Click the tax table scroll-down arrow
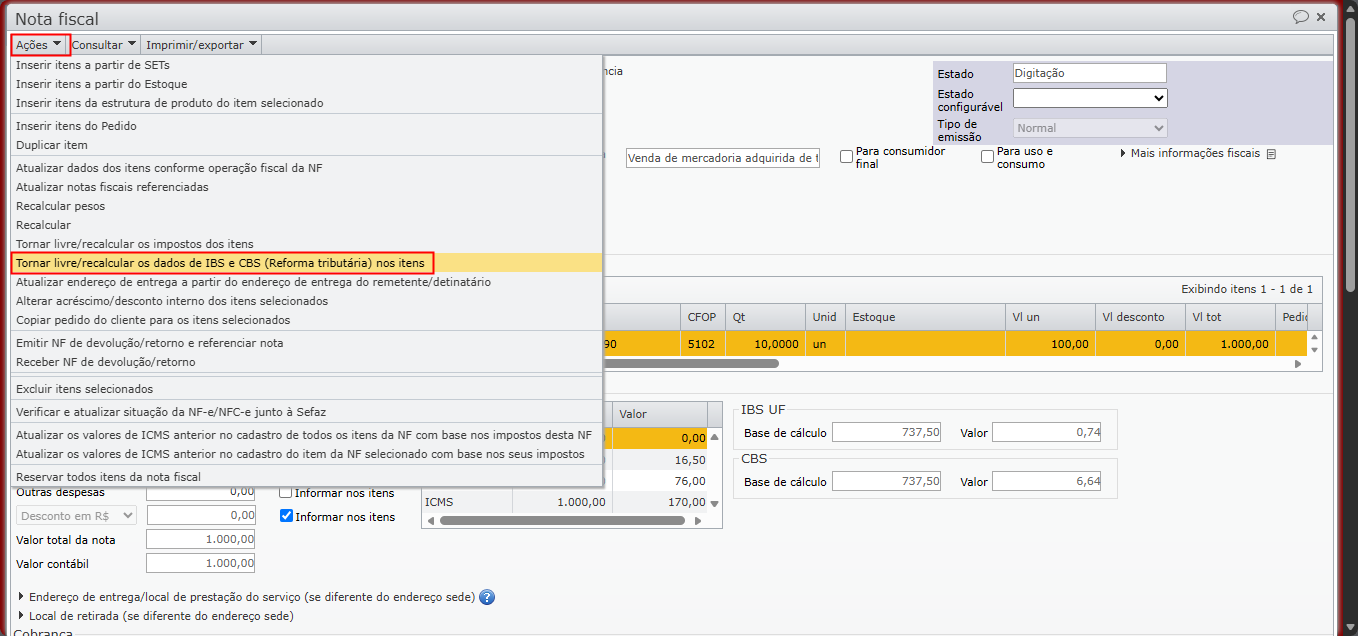 (715, 503)
